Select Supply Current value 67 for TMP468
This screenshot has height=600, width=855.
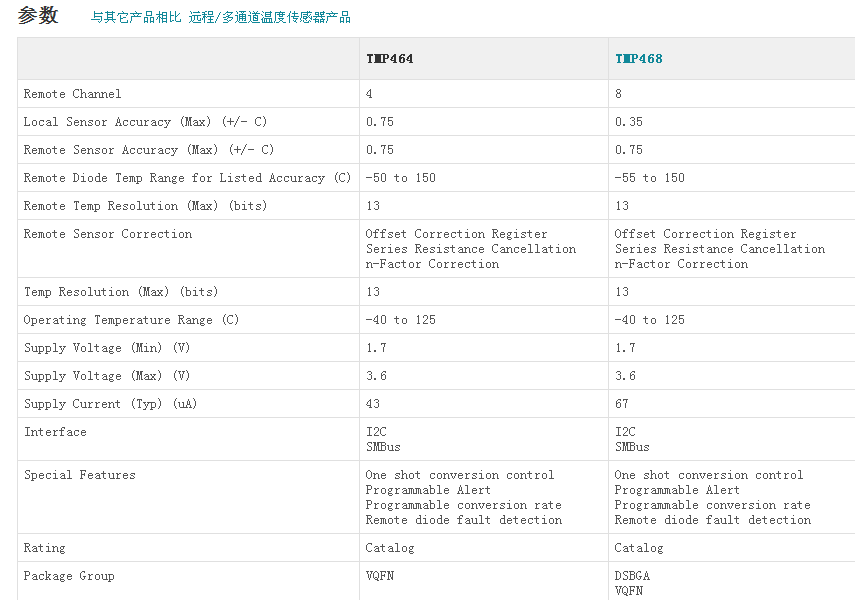pos(621,404)
